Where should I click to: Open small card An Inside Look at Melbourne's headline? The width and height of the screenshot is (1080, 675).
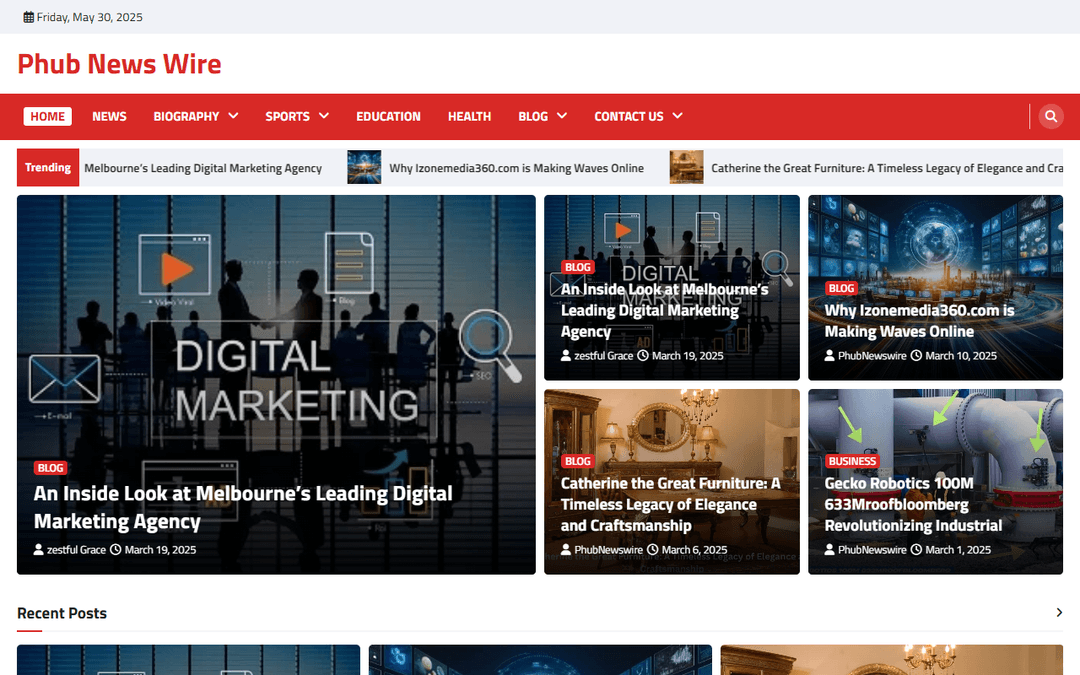tap(664, 310)
